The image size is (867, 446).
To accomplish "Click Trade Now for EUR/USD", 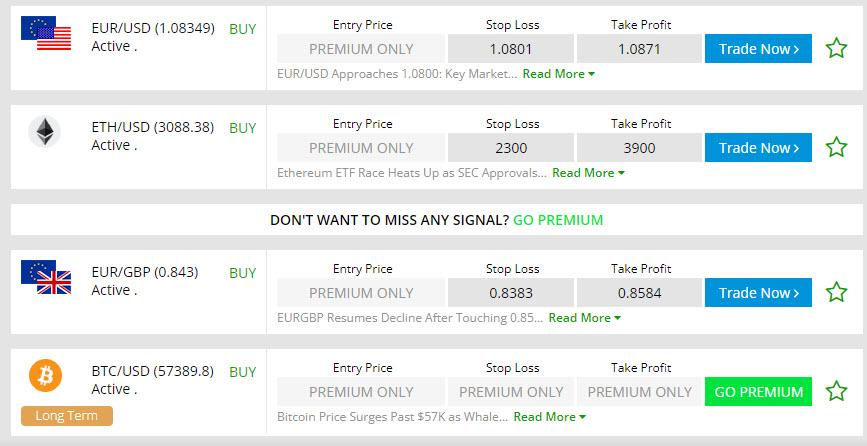I will [758, 49].
